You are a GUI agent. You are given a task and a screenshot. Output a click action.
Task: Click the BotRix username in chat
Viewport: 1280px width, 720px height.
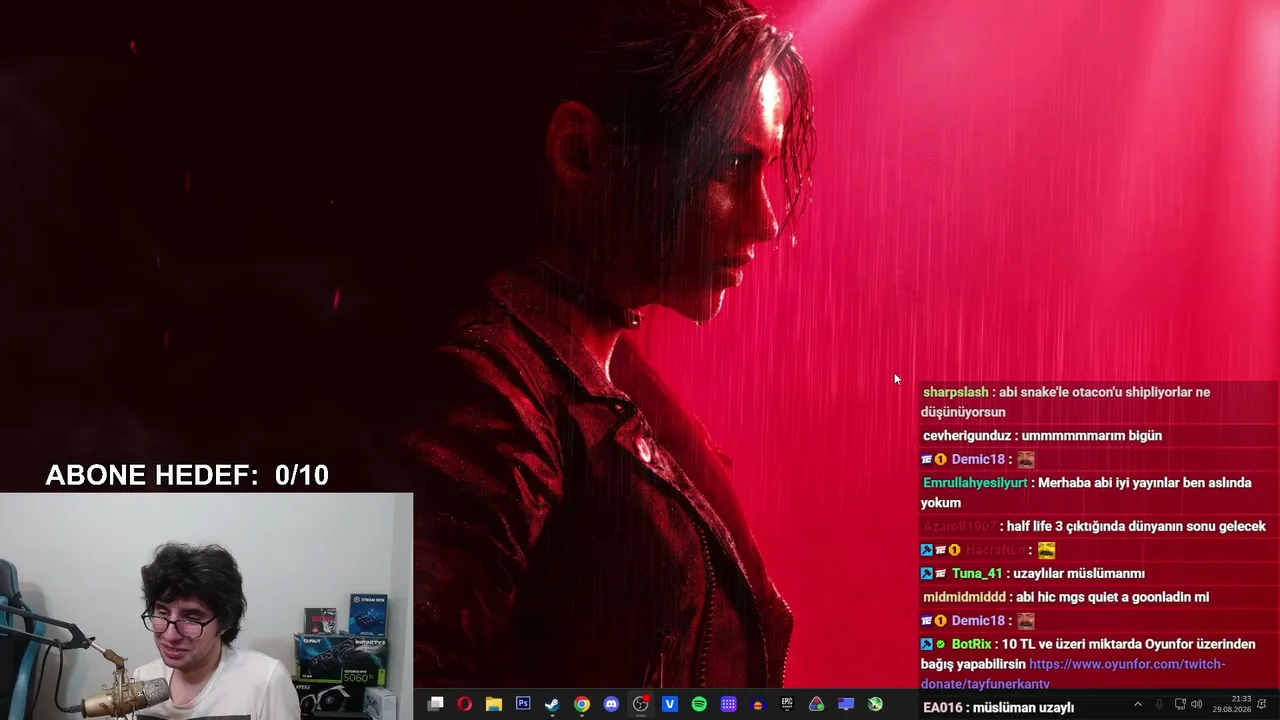(972, 644)
